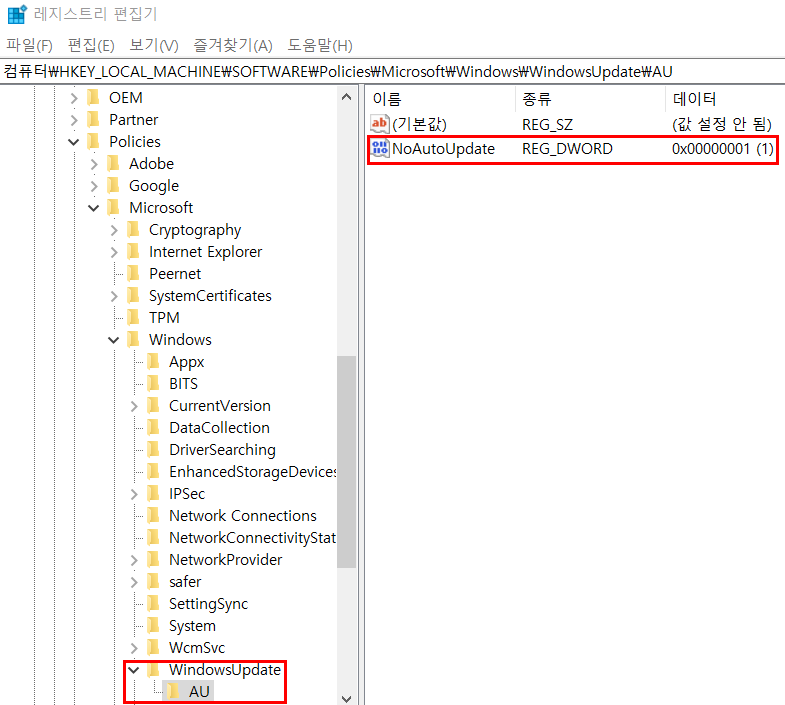Click the OEM folder icon

tap(94, 98)
